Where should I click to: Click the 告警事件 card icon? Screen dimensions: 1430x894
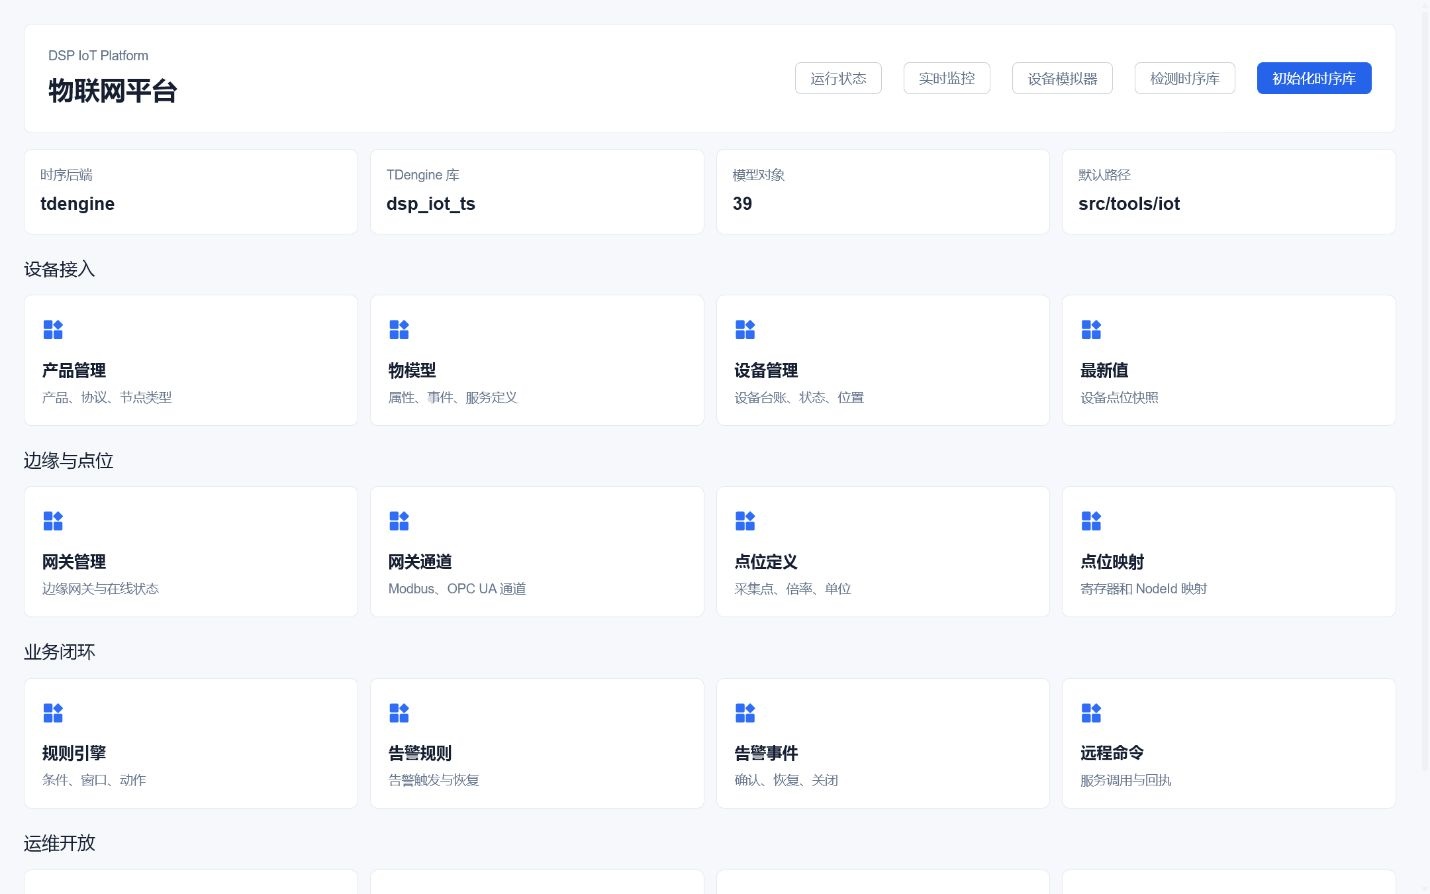[745, 712]
